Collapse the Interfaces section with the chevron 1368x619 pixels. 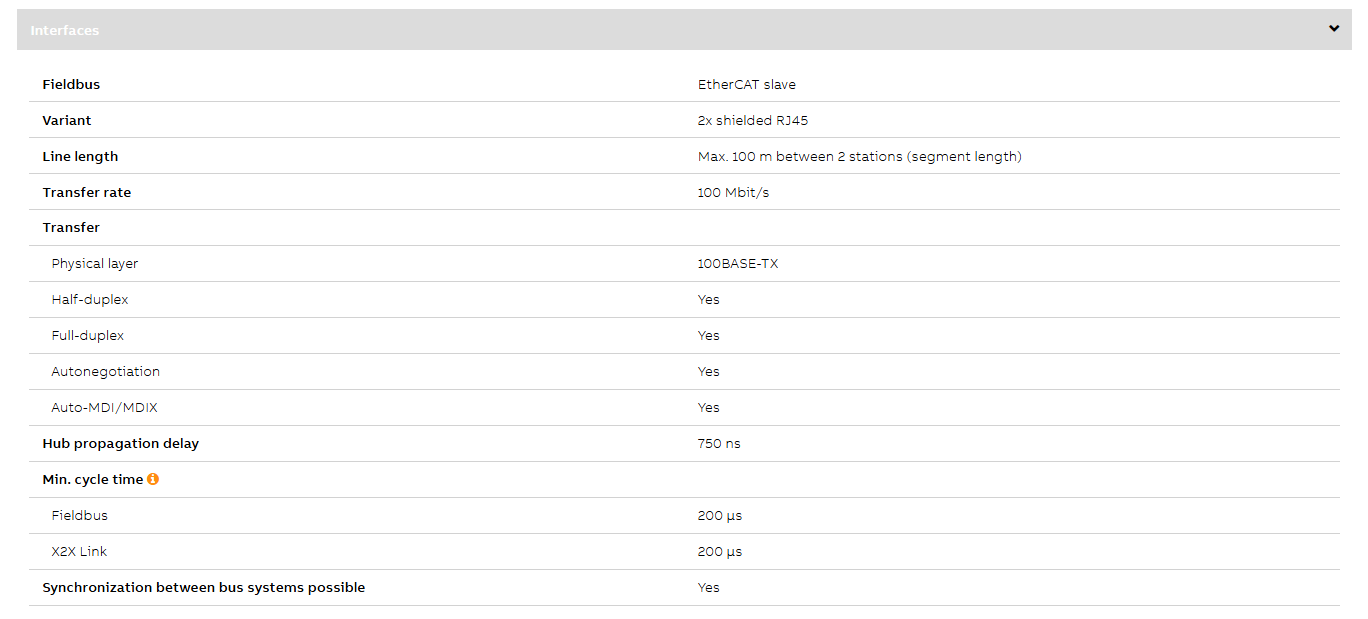coord(1334,29)
